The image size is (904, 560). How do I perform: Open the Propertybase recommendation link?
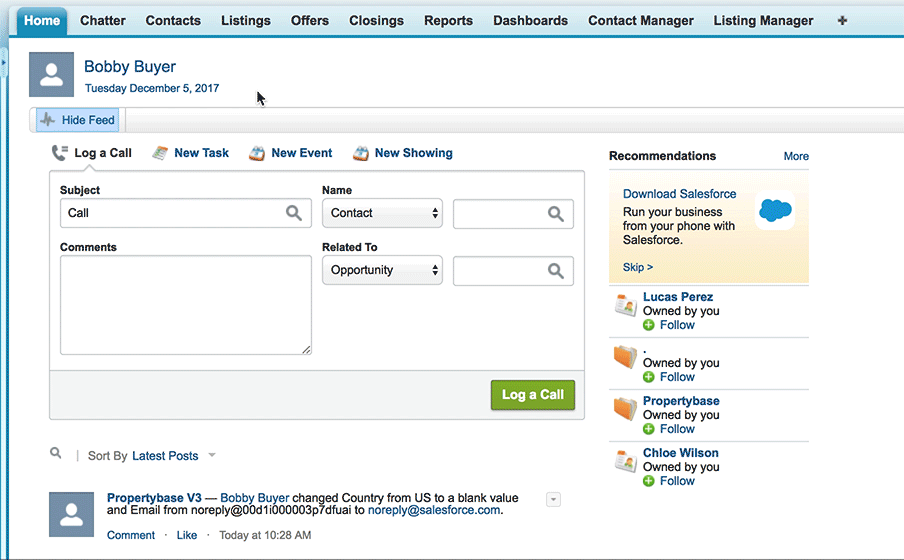(x=681, y=401)
